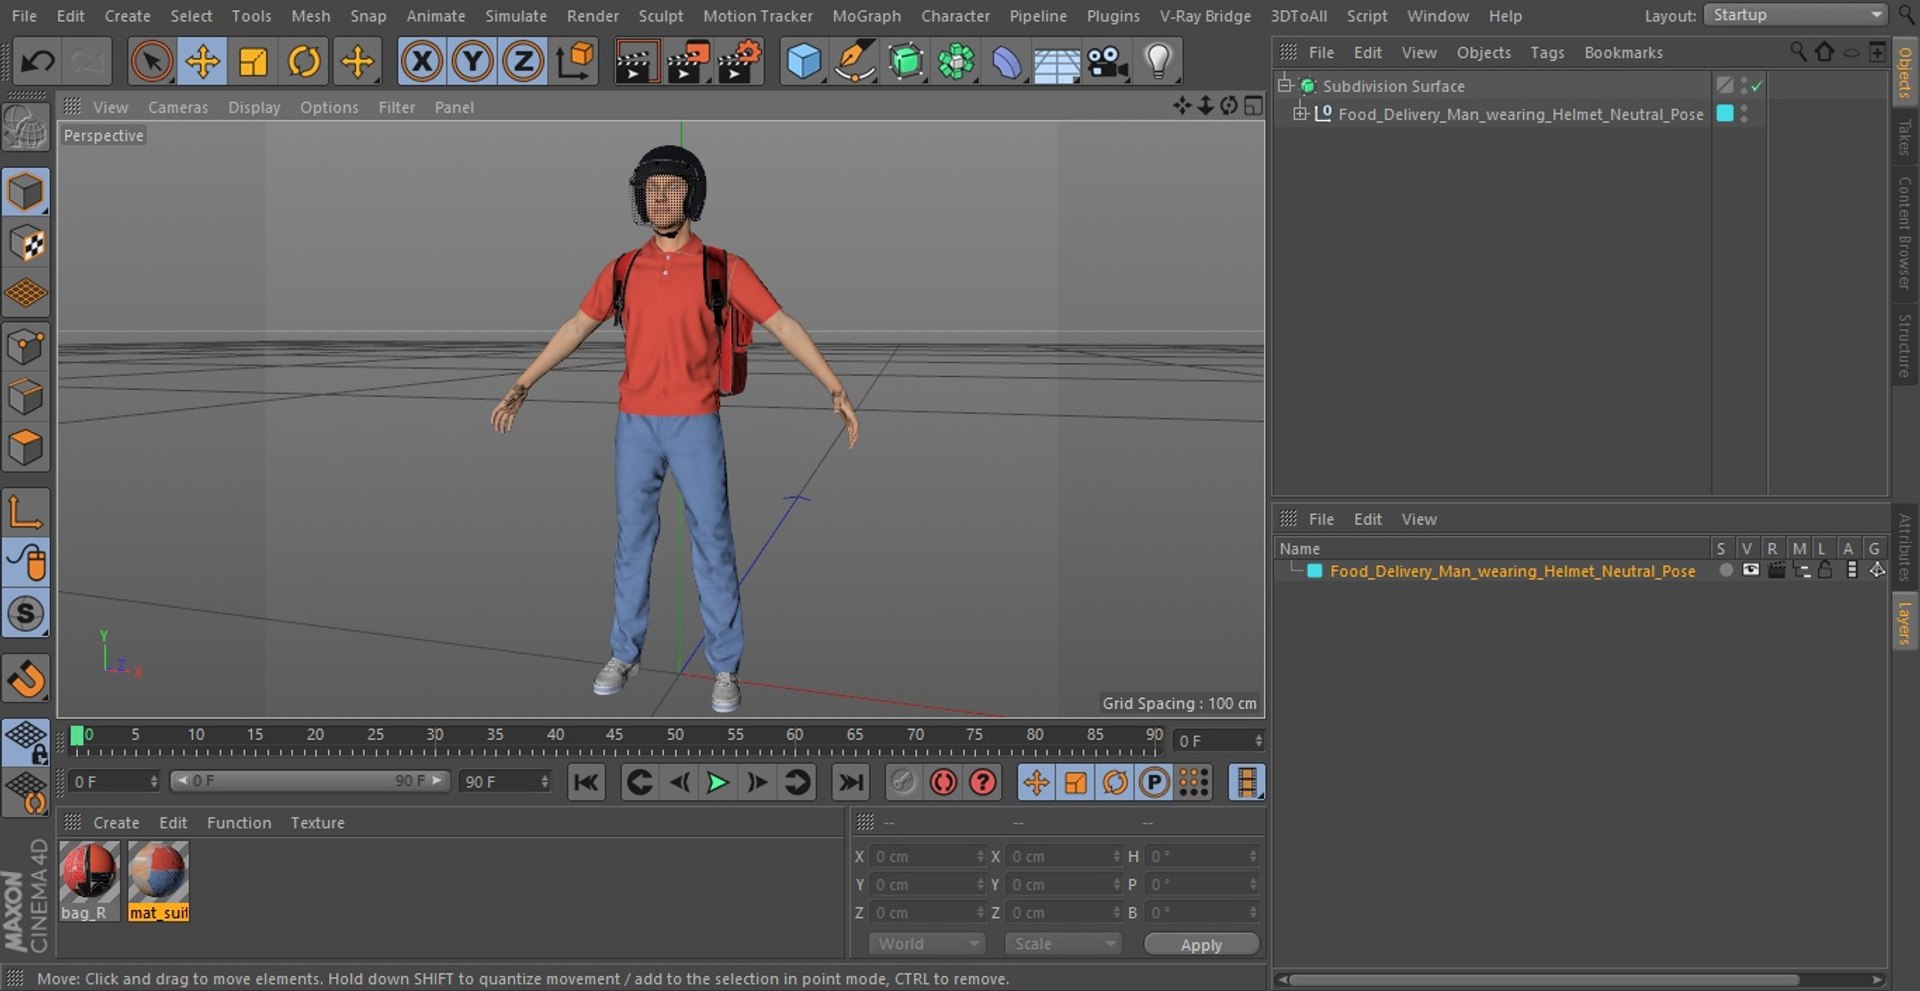Screen dimensions: 1920x991
Task: Play animation forwards
Action: (717, 783)
